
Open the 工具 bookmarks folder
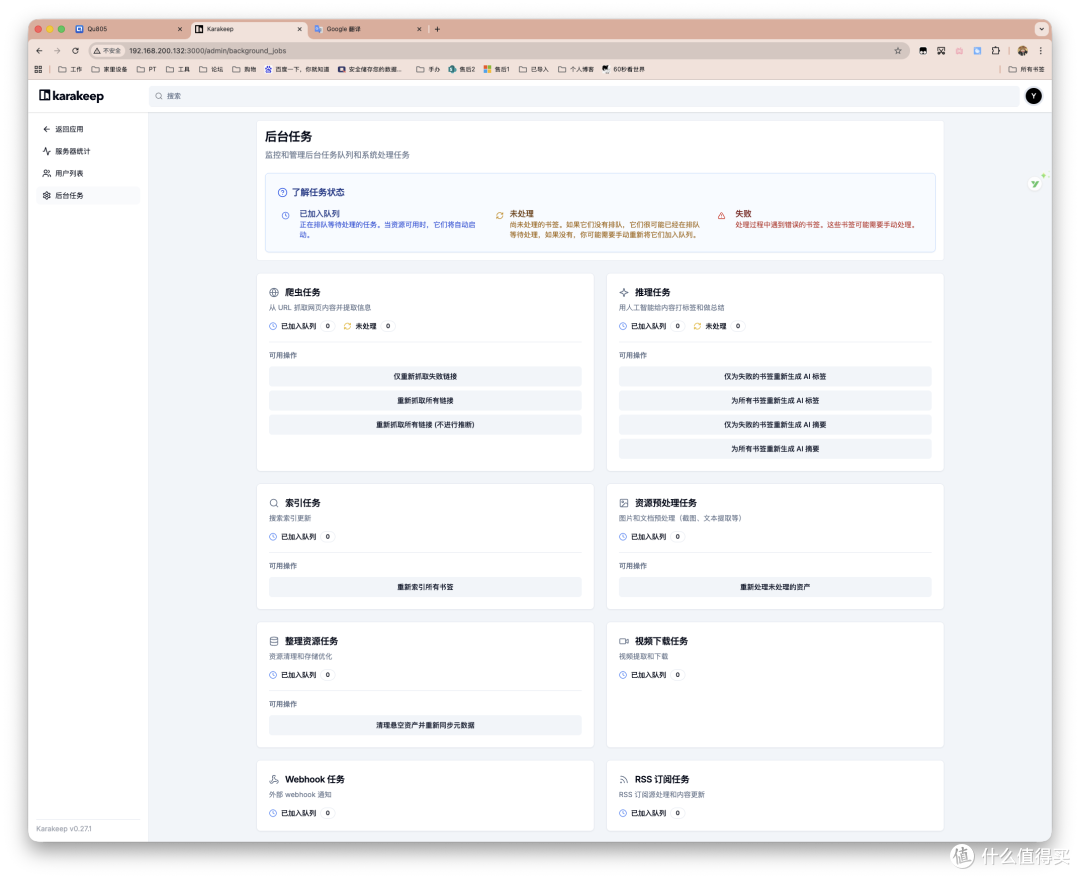(x=178, y=69)
